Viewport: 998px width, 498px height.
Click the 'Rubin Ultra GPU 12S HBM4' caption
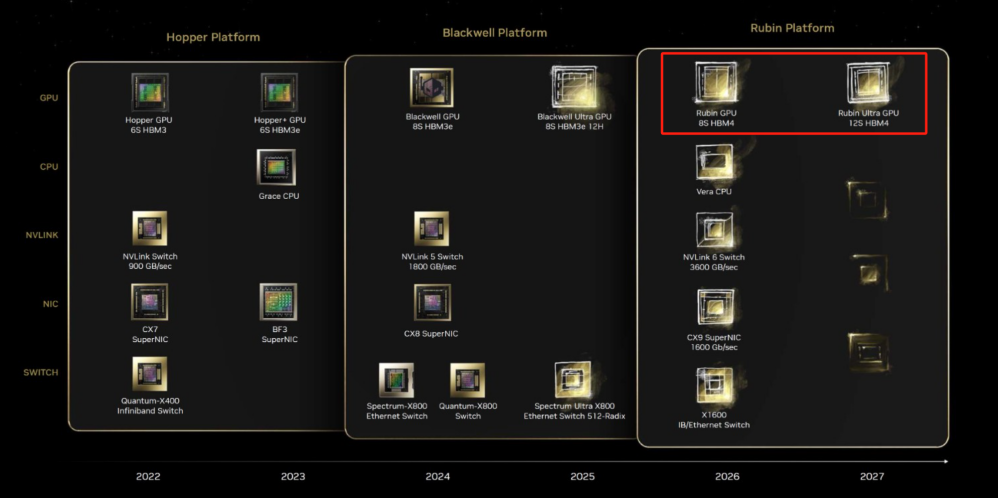(868, 118)
